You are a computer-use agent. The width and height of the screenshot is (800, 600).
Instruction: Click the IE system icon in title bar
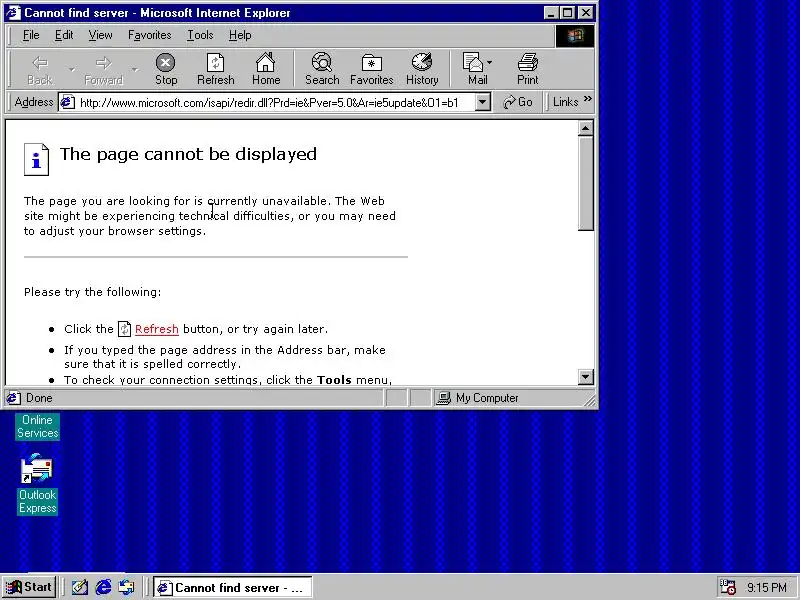click(x=13, y=13)
